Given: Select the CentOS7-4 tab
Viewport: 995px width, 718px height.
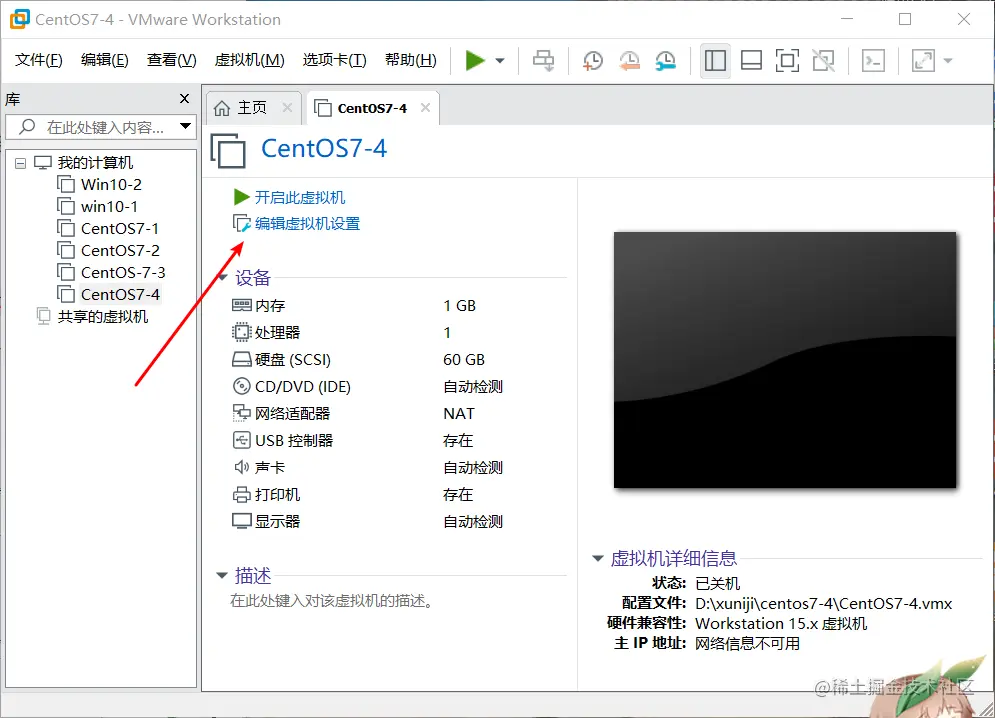Looking at the screenshot, I should [x=372, y=108].
